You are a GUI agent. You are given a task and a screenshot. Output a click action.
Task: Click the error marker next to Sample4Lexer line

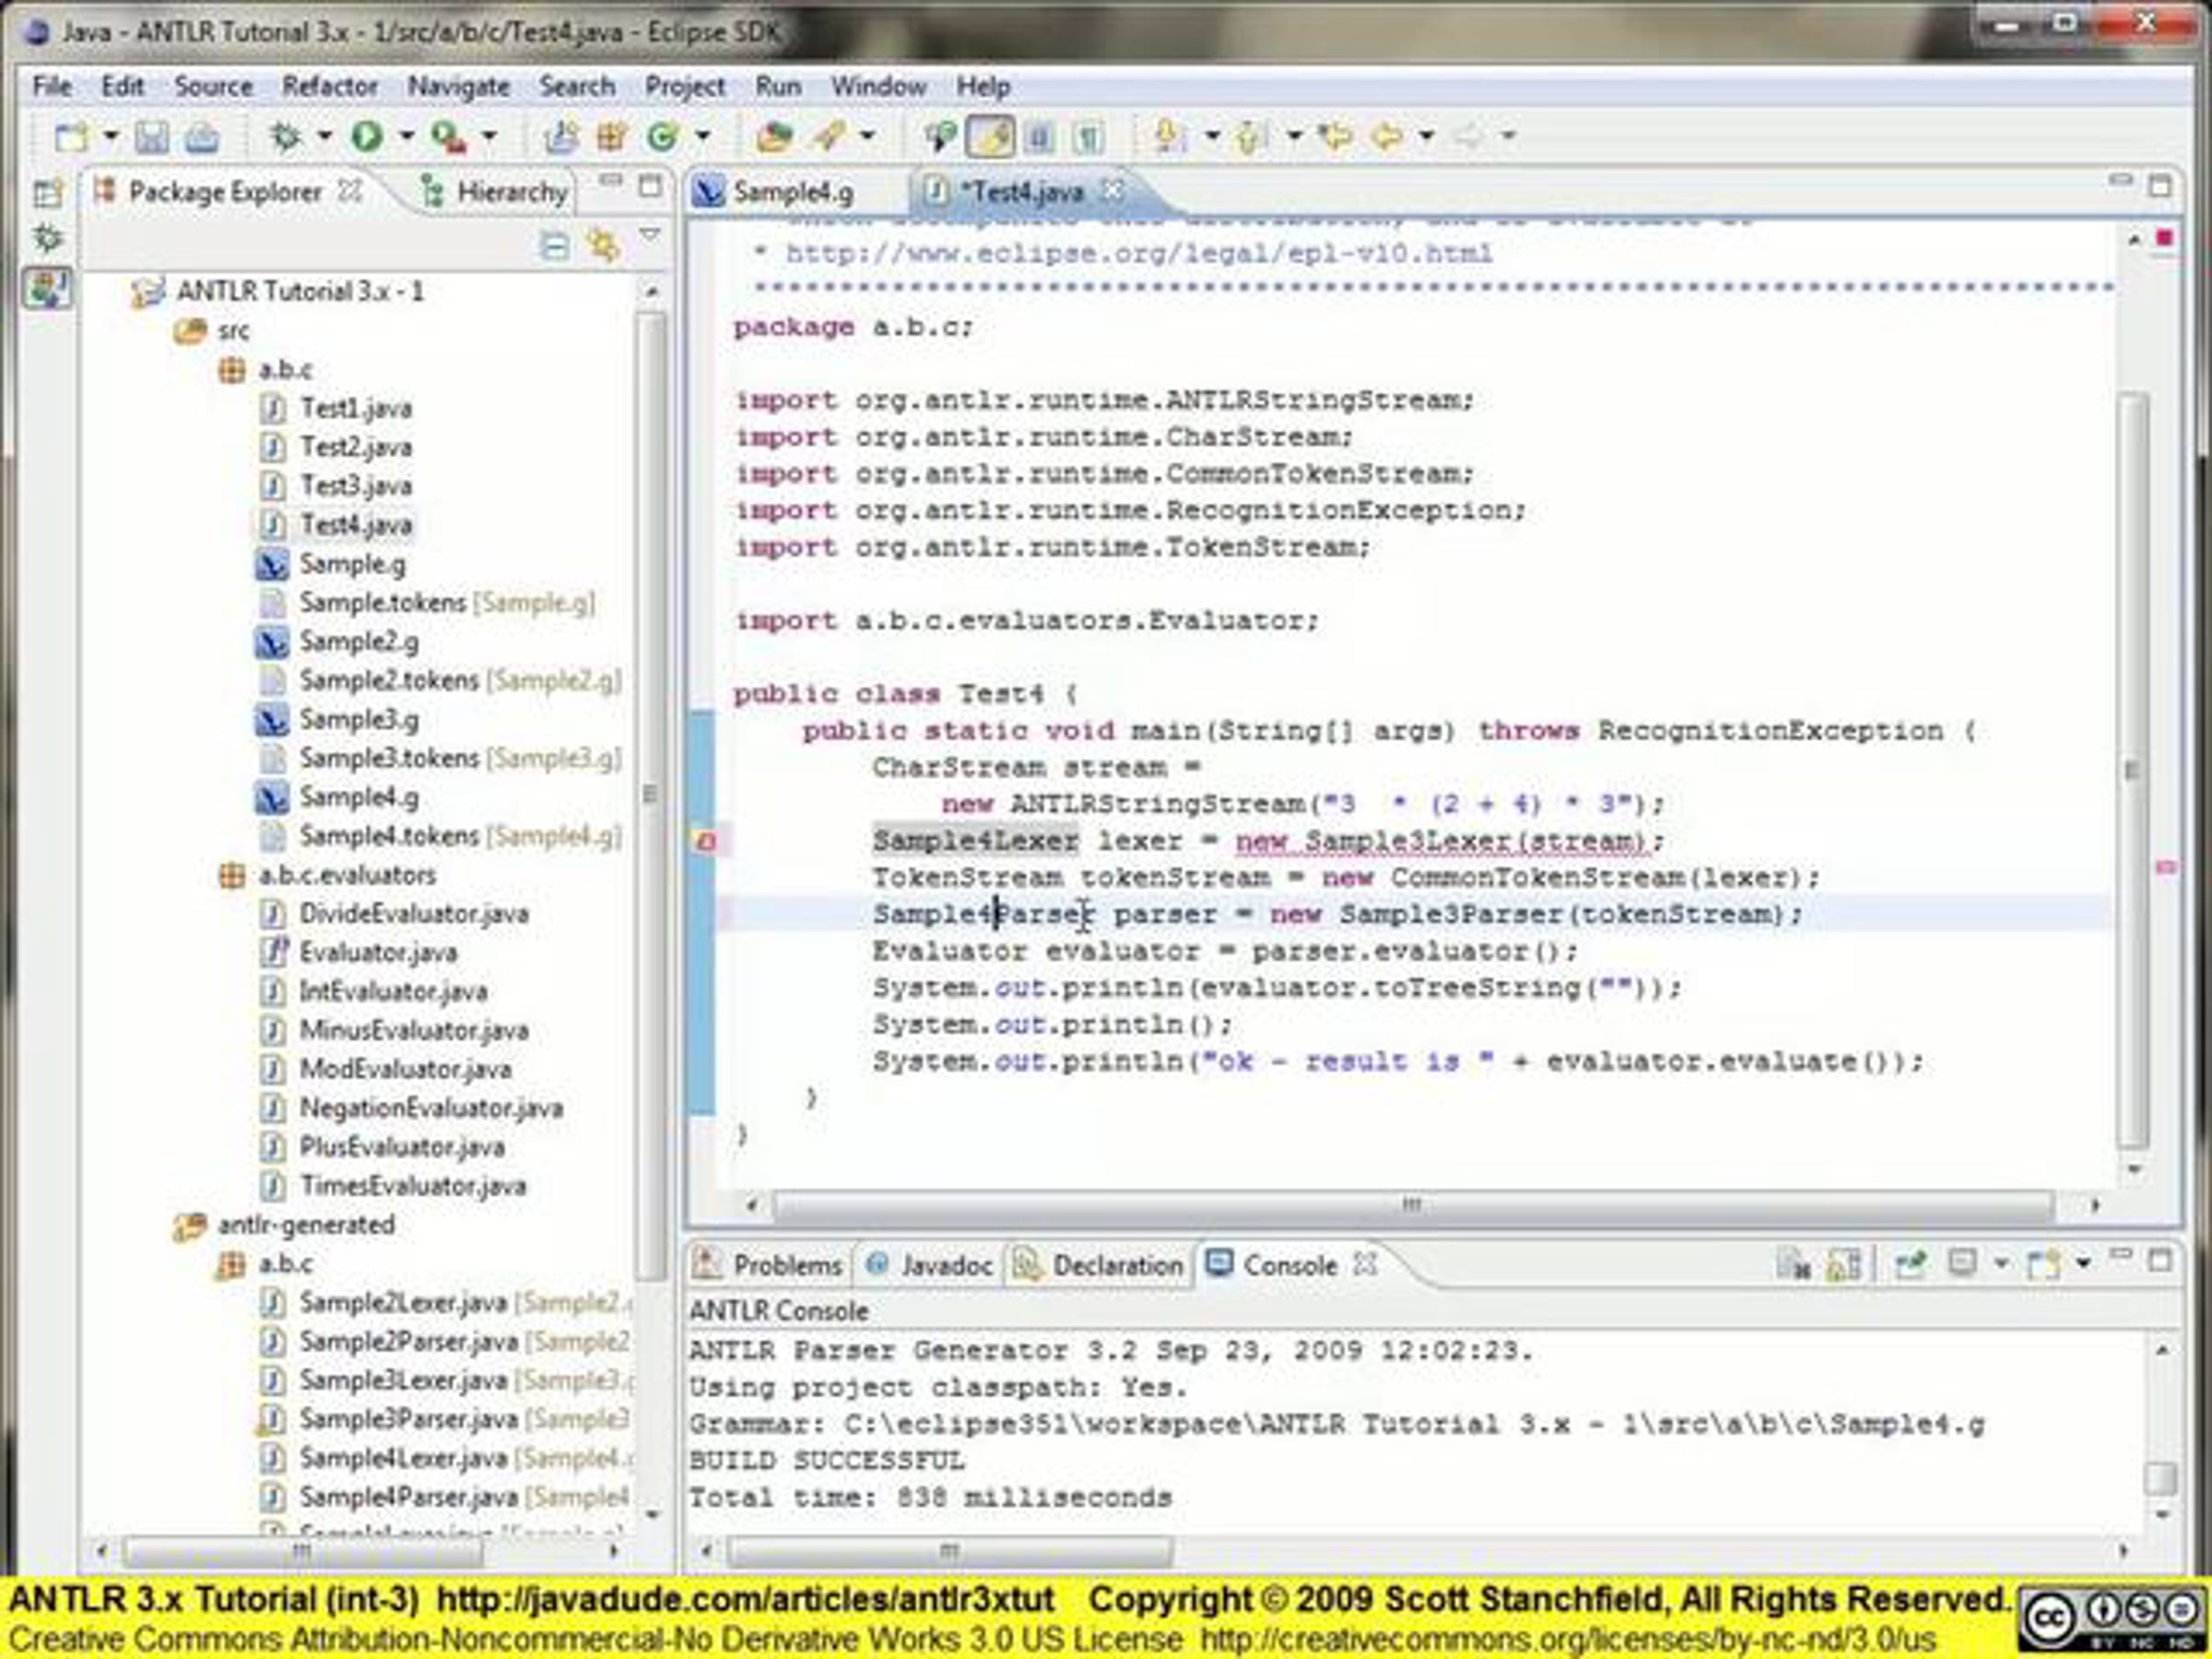[x=705, y=842]
